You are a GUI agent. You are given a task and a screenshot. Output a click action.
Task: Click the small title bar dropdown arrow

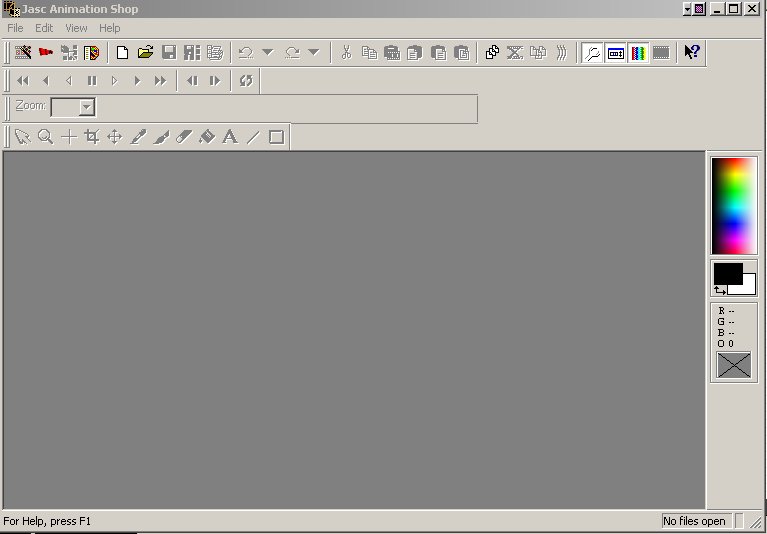tap(687, 9)
